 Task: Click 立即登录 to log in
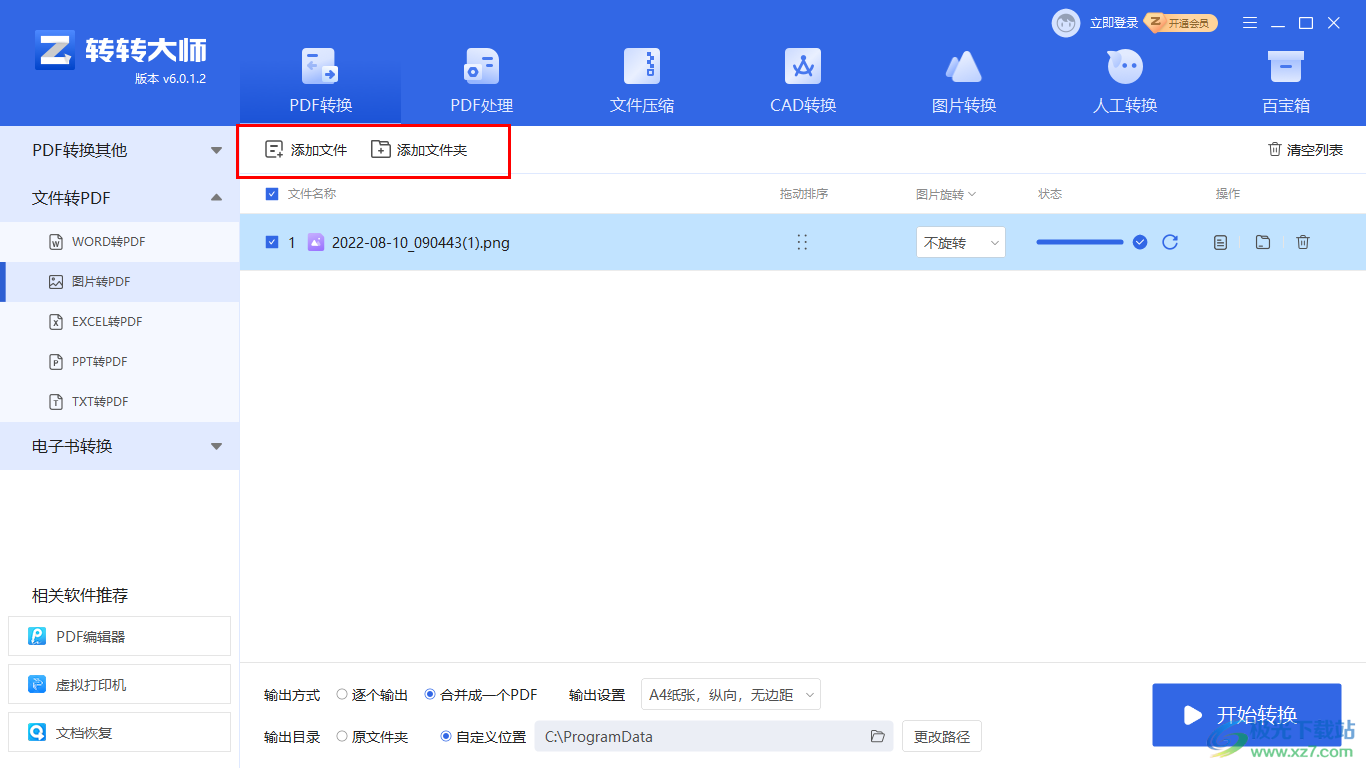[1114, 23]
